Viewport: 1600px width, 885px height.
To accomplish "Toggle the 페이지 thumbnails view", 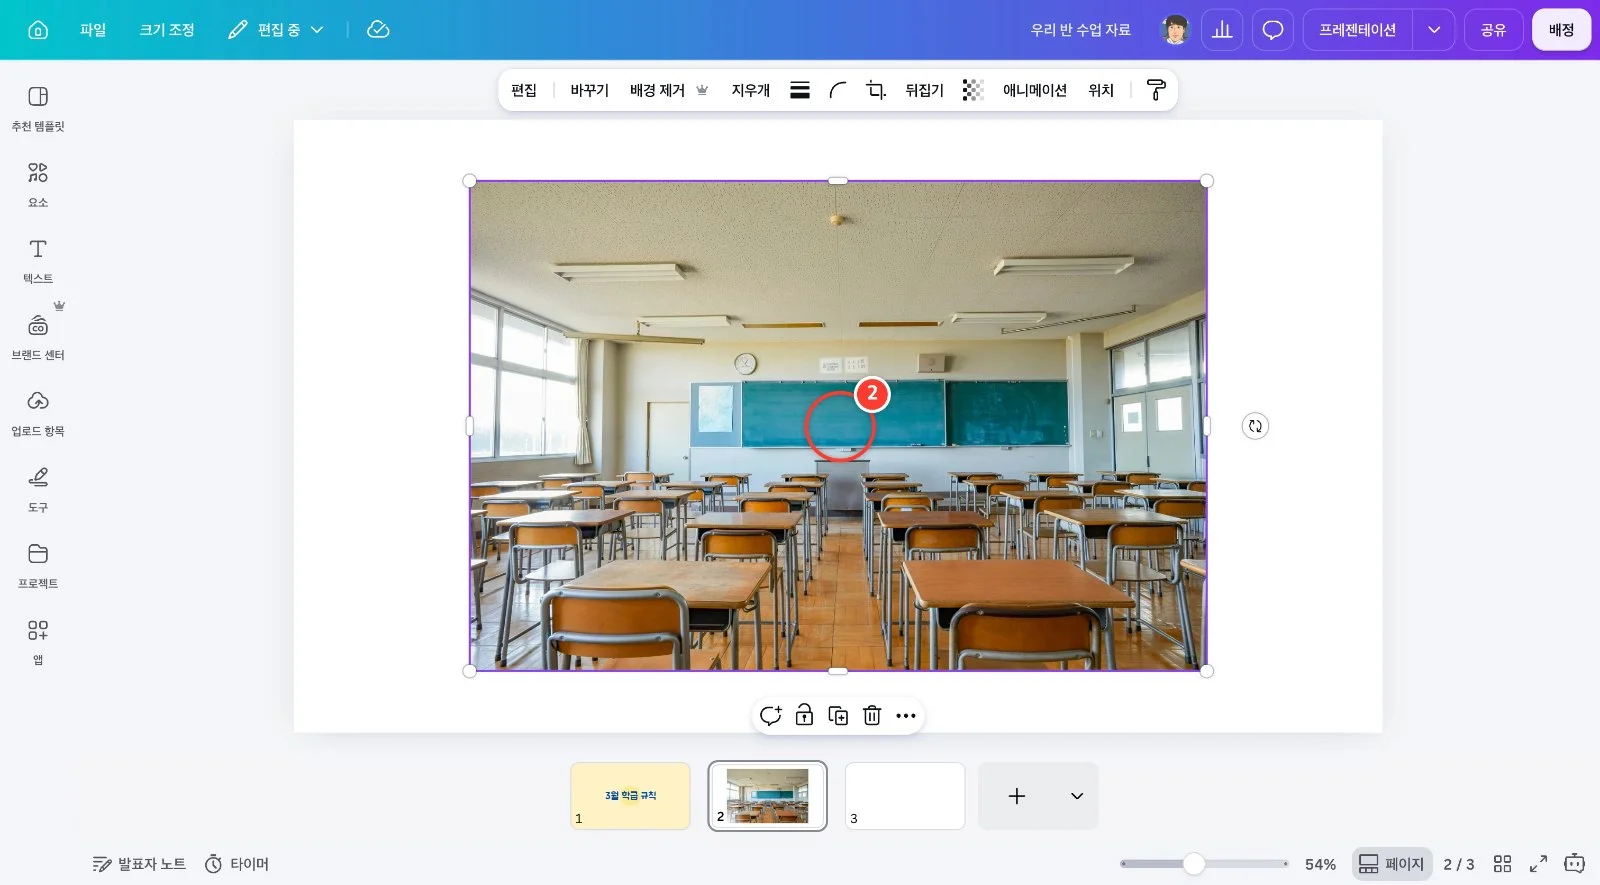I will tap(1392, 864).
